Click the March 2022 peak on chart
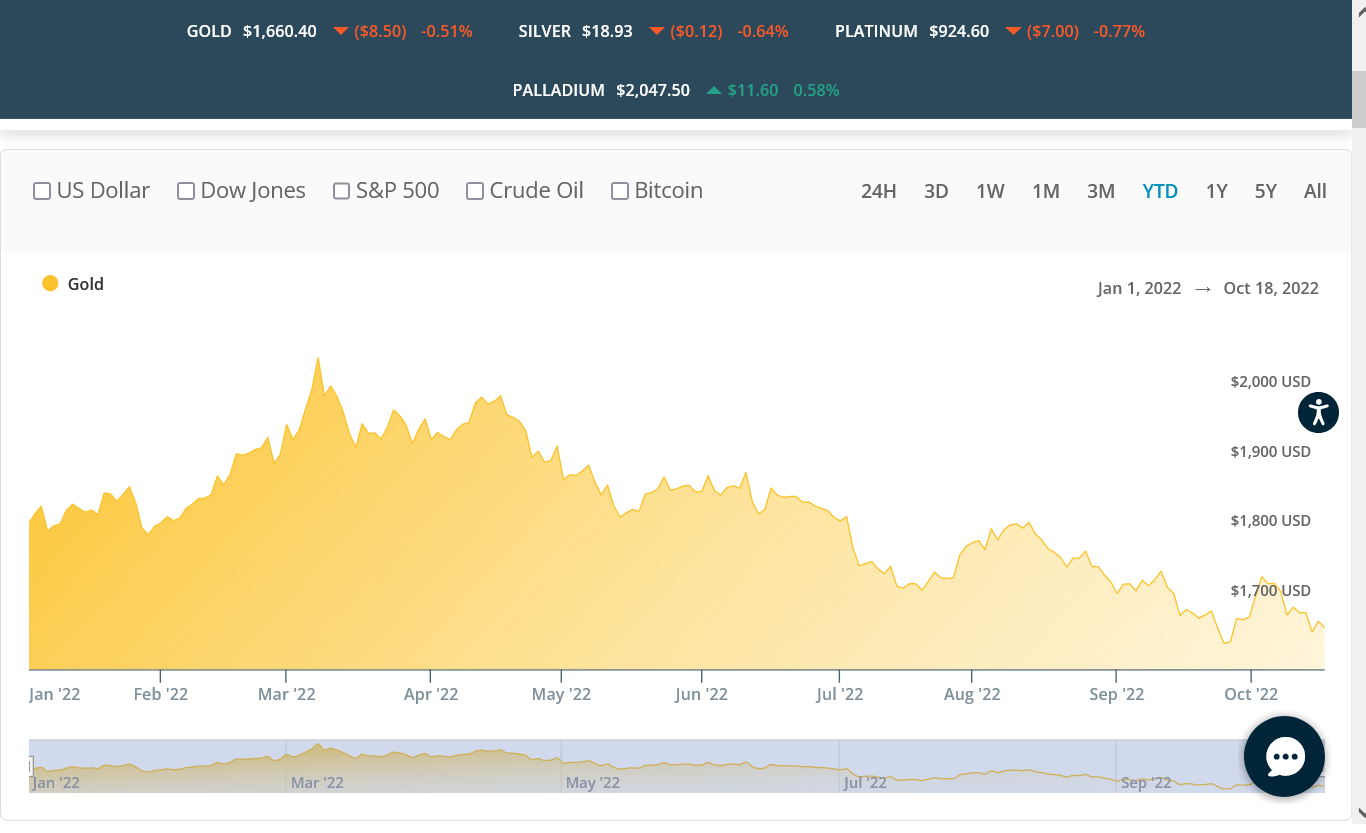 click(x=318, y=358)
